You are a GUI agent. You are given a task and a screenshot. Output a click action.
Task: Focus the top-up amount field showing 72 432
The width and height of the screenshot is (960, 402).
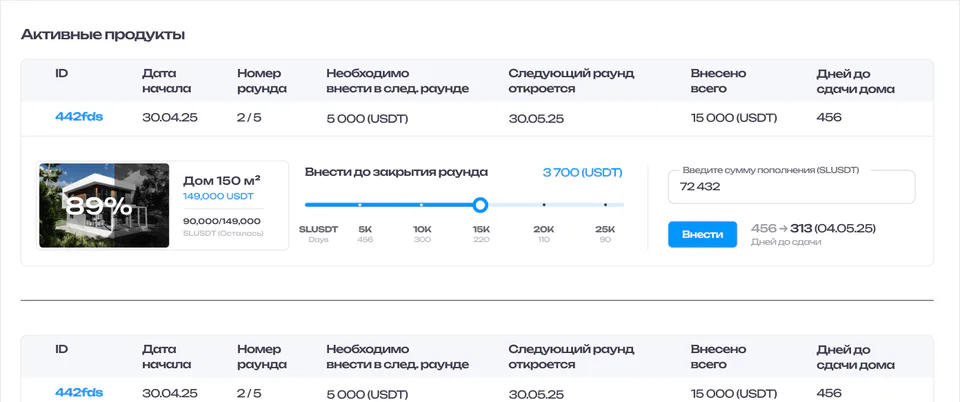[792, 187]
